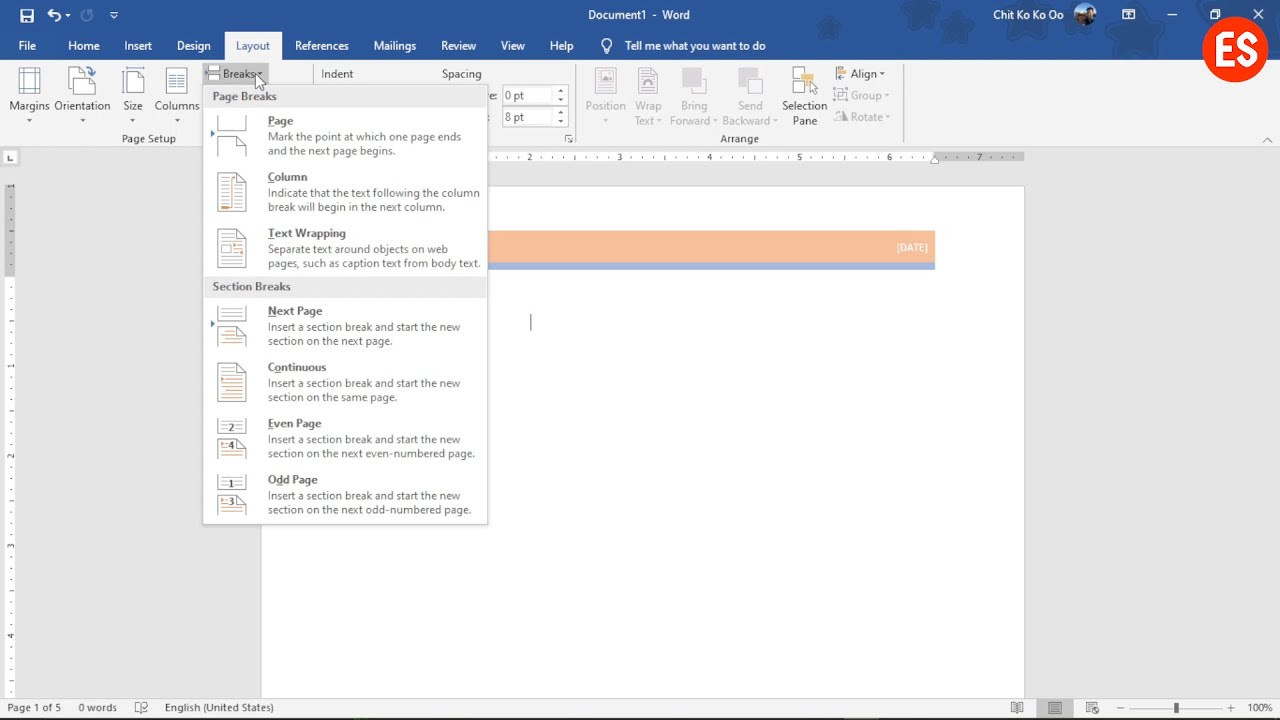Click the 100% zoom level
The height and width of the screenshot is (720, 1280).
click(x=1259, y=708)
